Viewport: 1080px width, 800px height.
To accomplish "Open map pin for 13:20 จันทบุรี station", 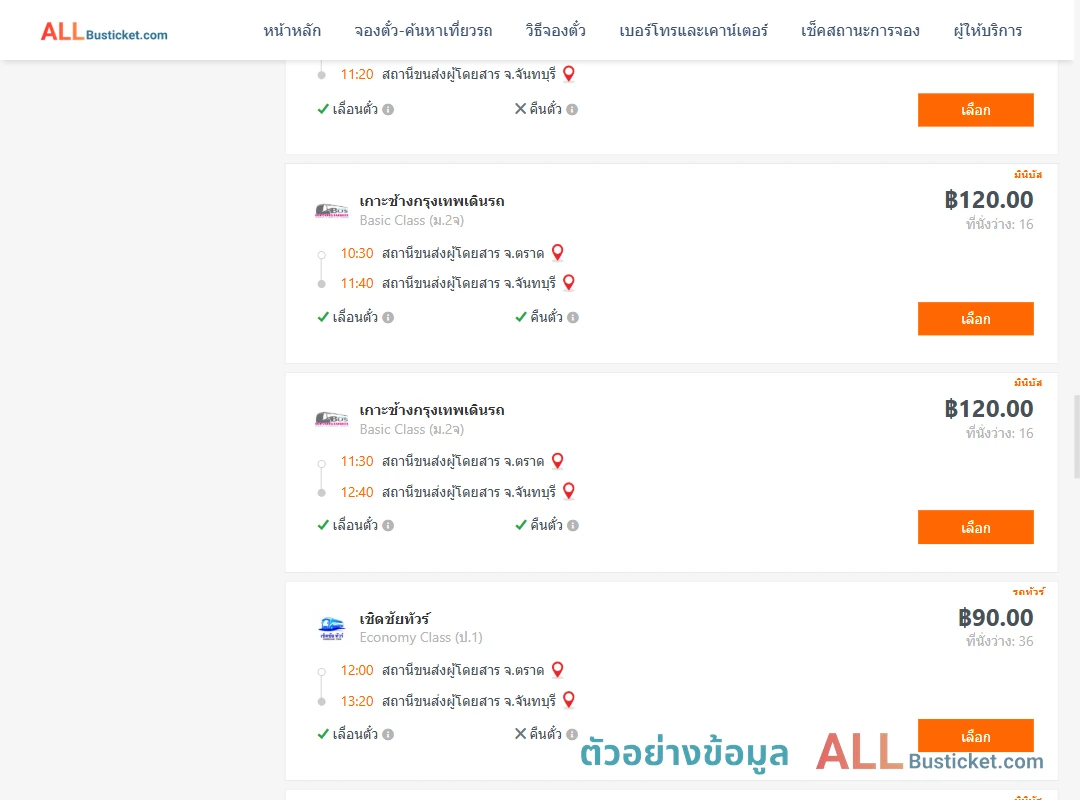I will point(569,700).
